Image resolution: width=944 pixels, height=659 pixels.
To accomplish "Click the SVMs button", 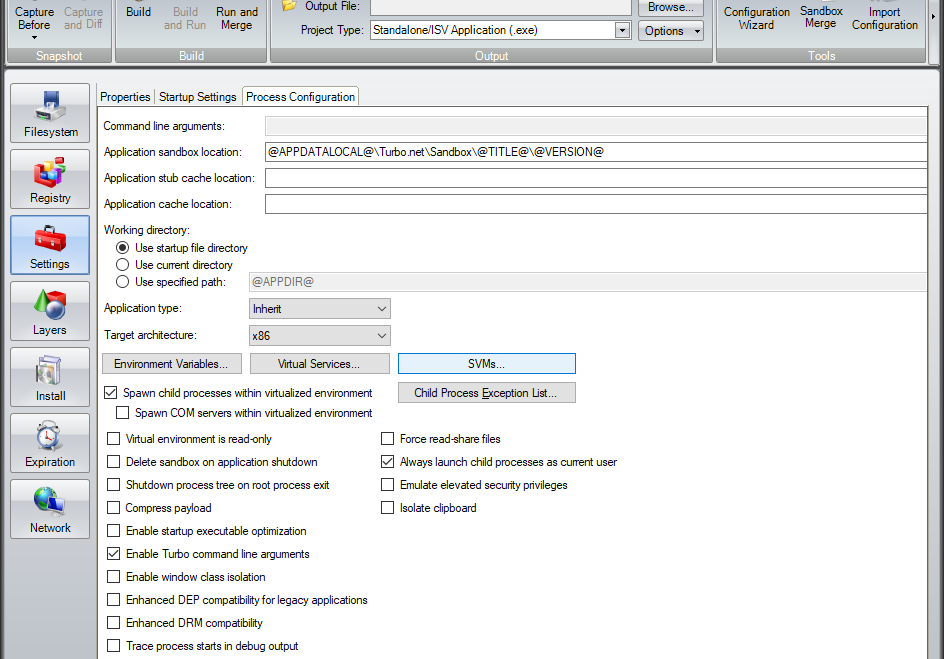I will (x=486, y=364).
